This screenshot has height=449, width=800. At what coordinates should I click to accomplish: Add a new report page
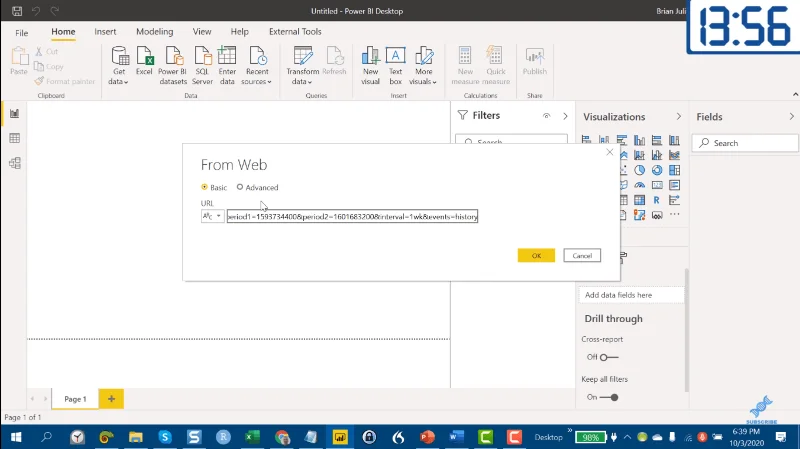point(111,399)
